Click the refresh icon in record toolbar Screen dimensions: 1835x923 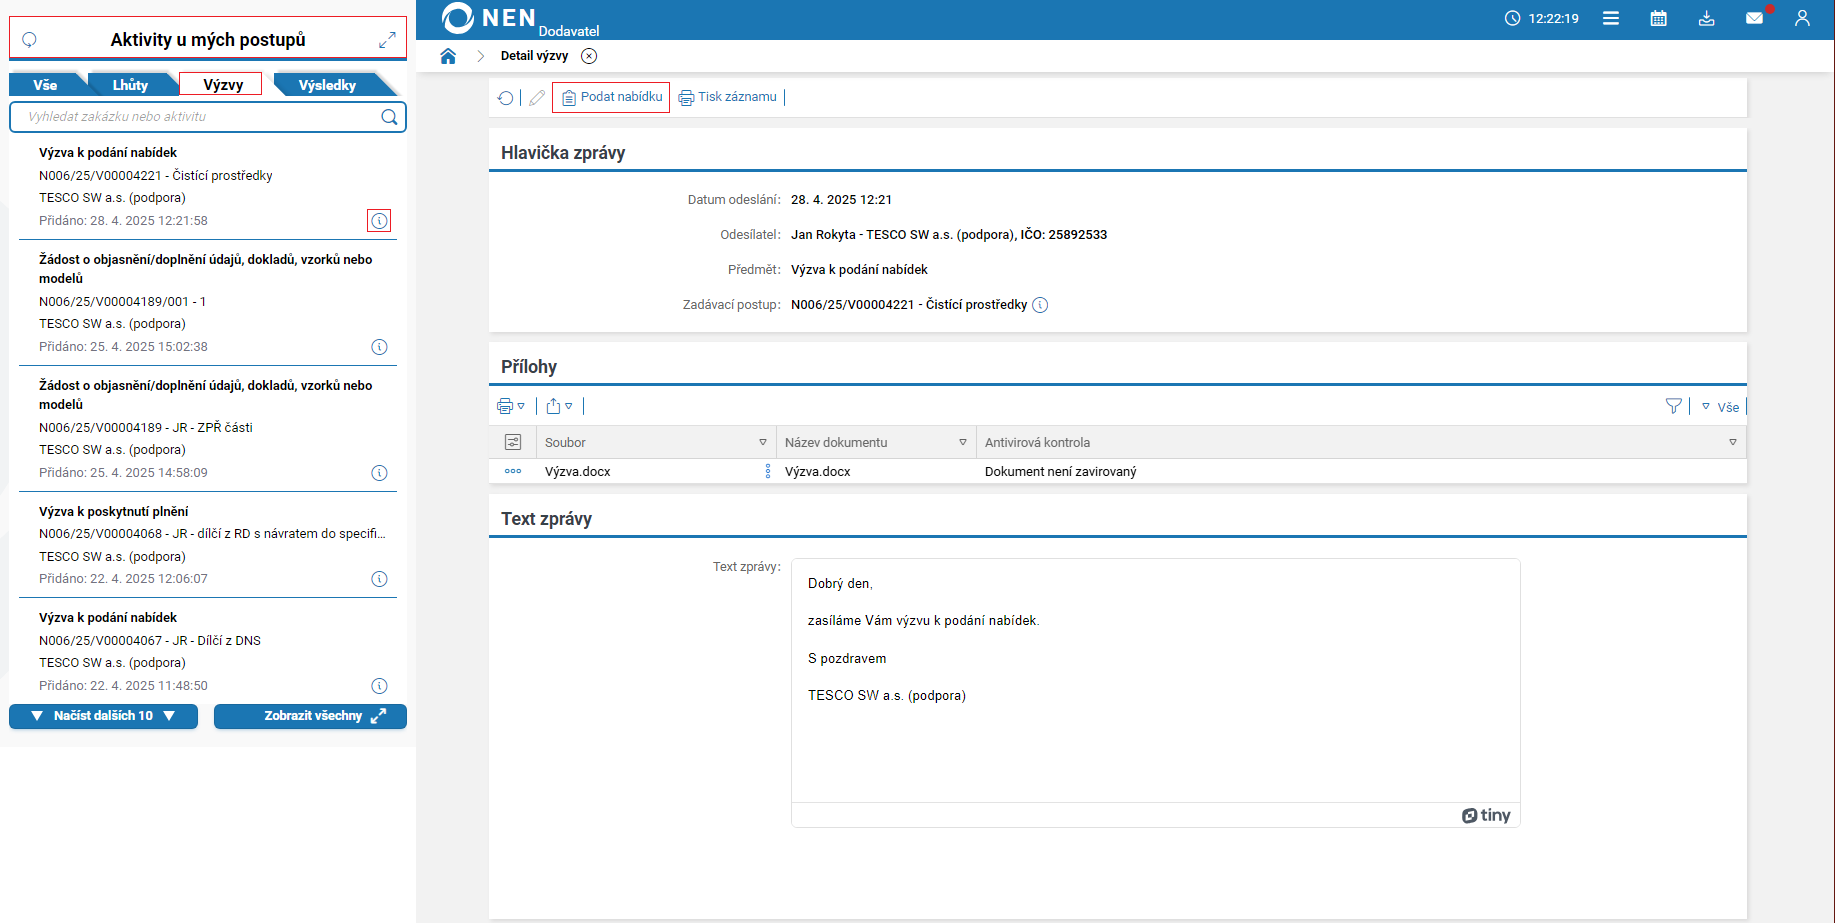(506, 98)
